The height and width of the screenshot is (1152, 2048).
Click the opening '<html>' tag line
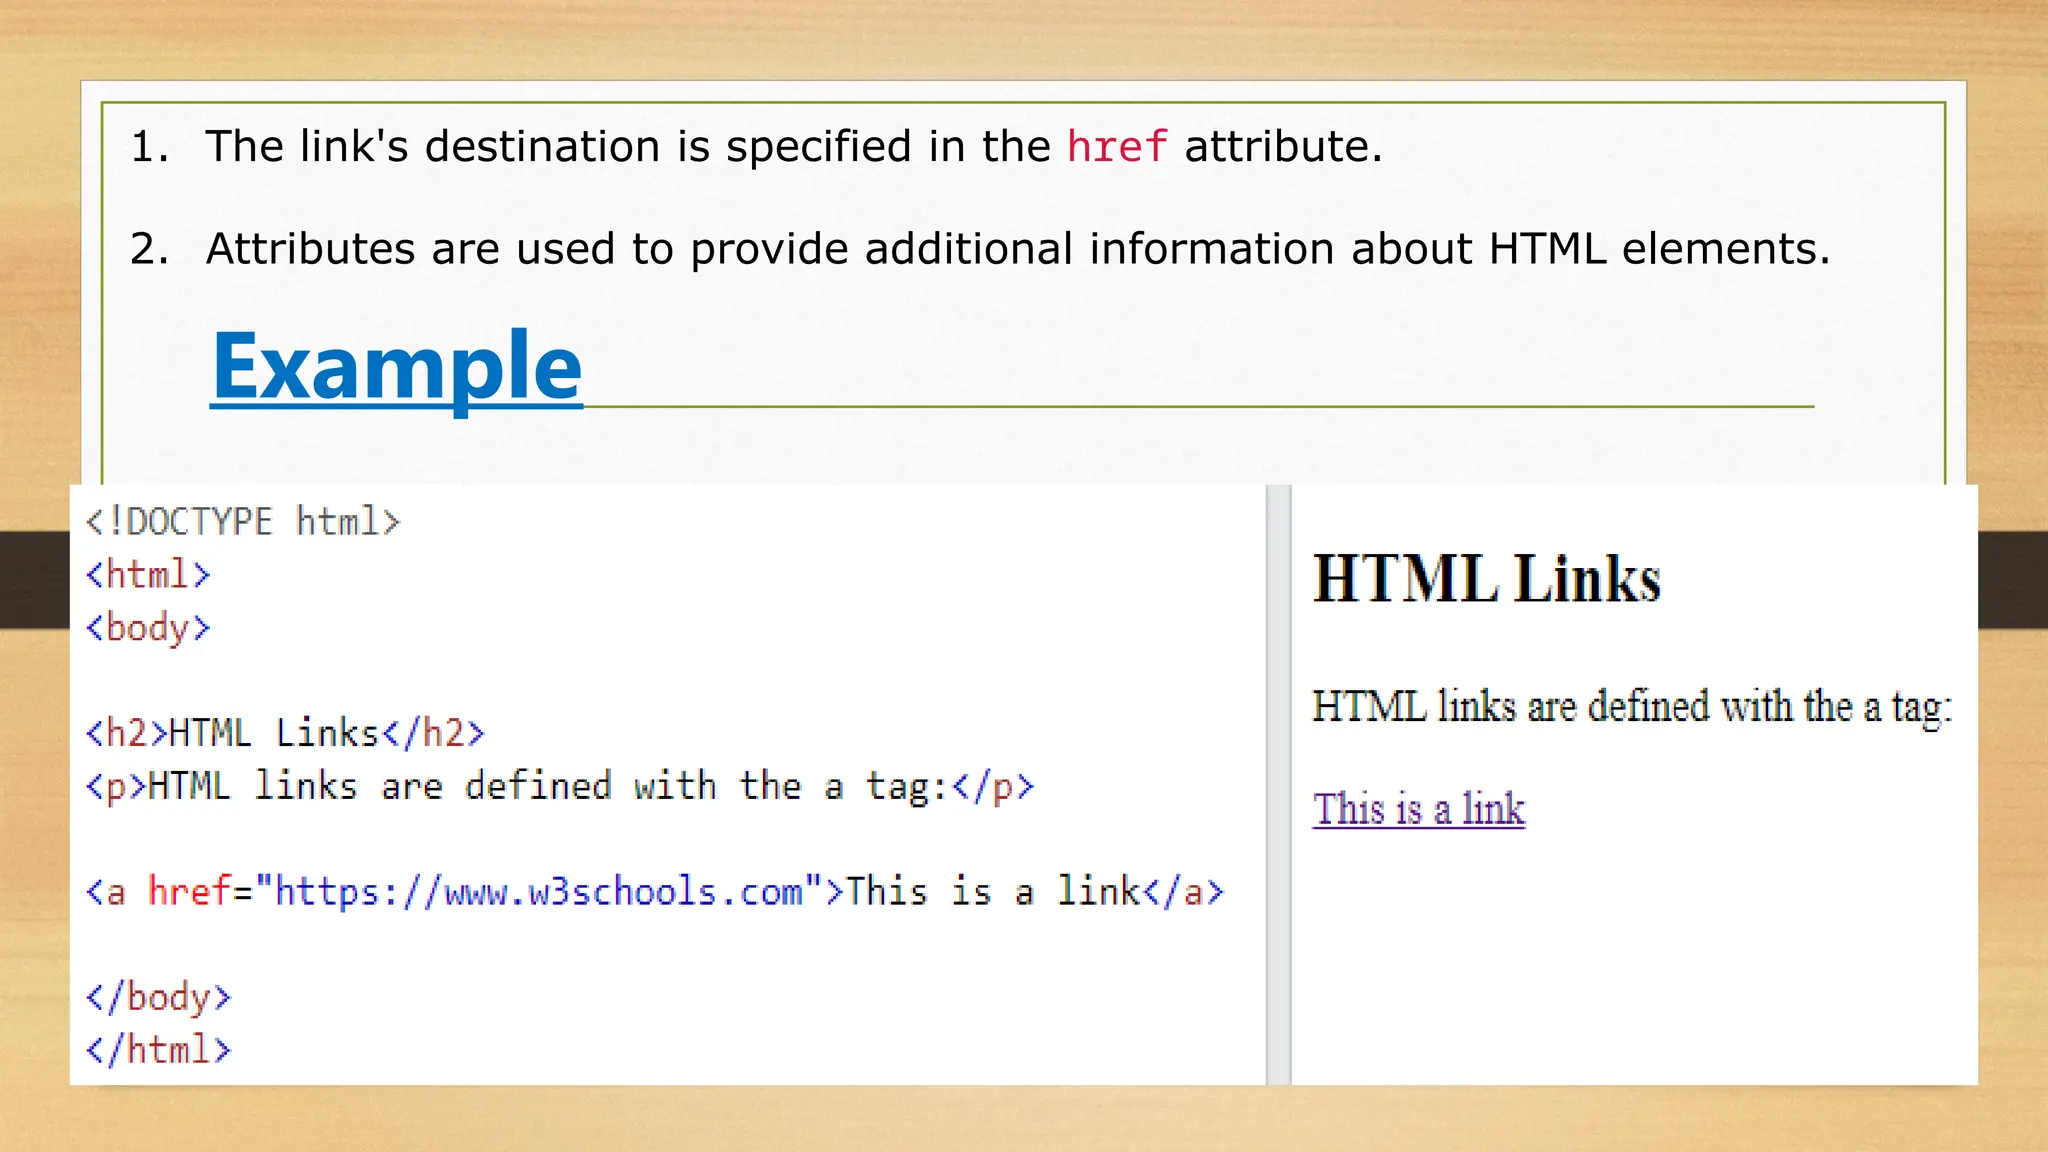(148, 575)
